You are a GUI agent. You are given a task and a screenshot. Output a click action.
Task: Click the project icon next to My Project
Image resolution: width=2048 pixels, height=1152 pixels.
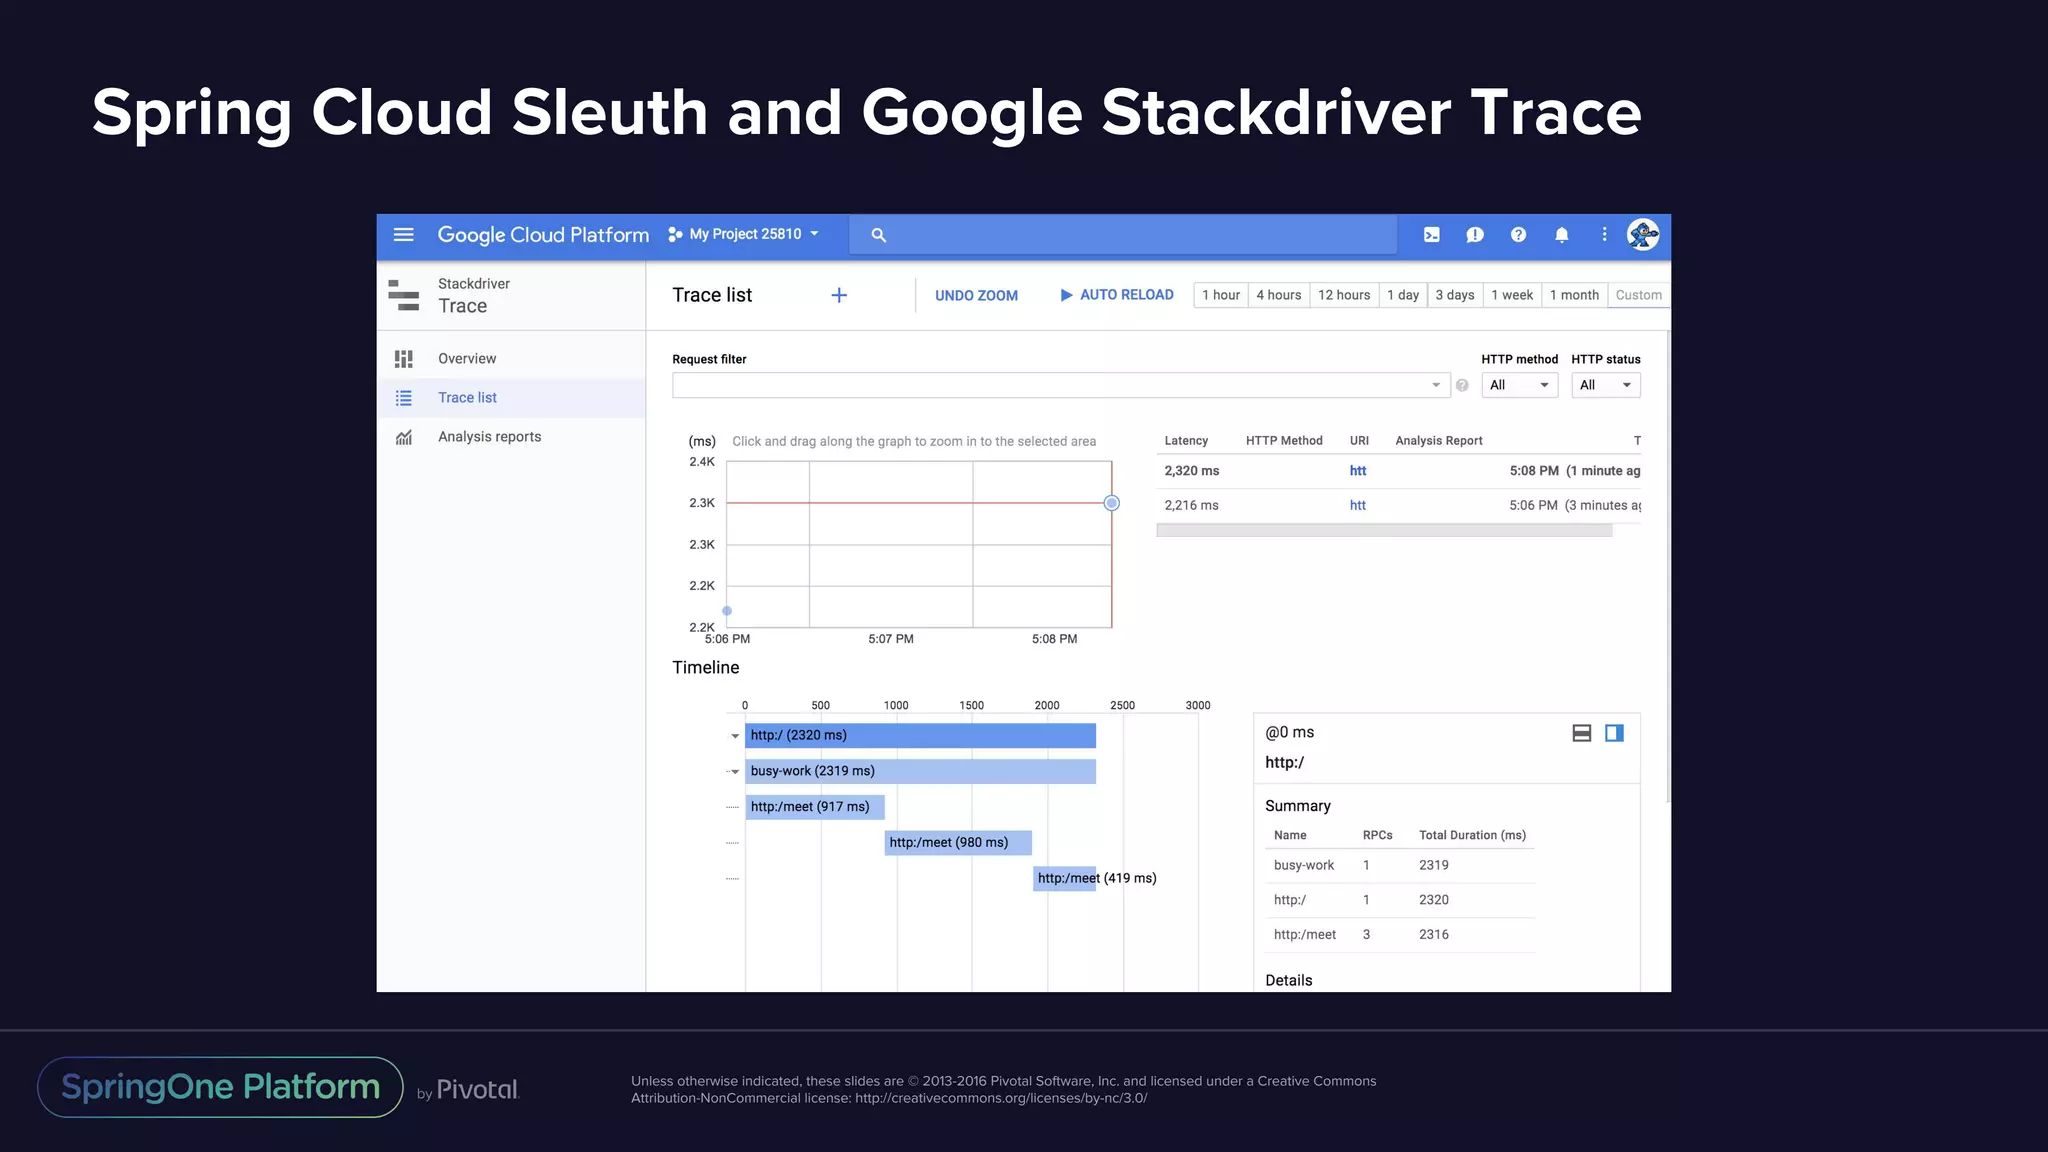pyautogui.click(x=675, y=234)
